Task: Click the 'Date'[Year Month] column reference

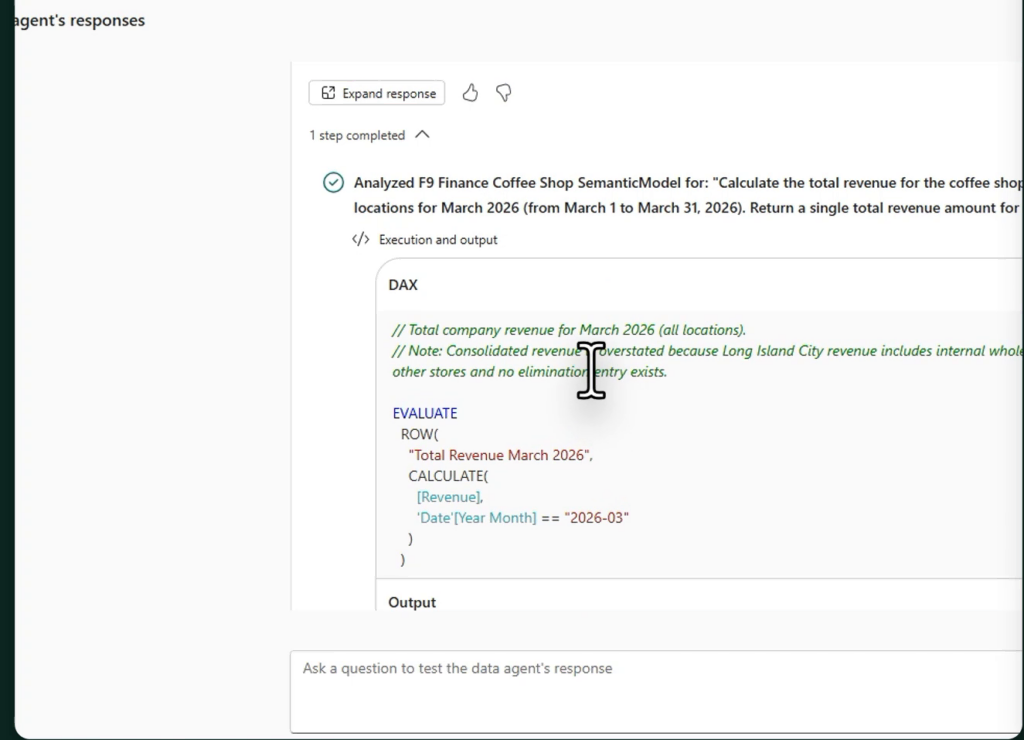Action: point(477,518)
